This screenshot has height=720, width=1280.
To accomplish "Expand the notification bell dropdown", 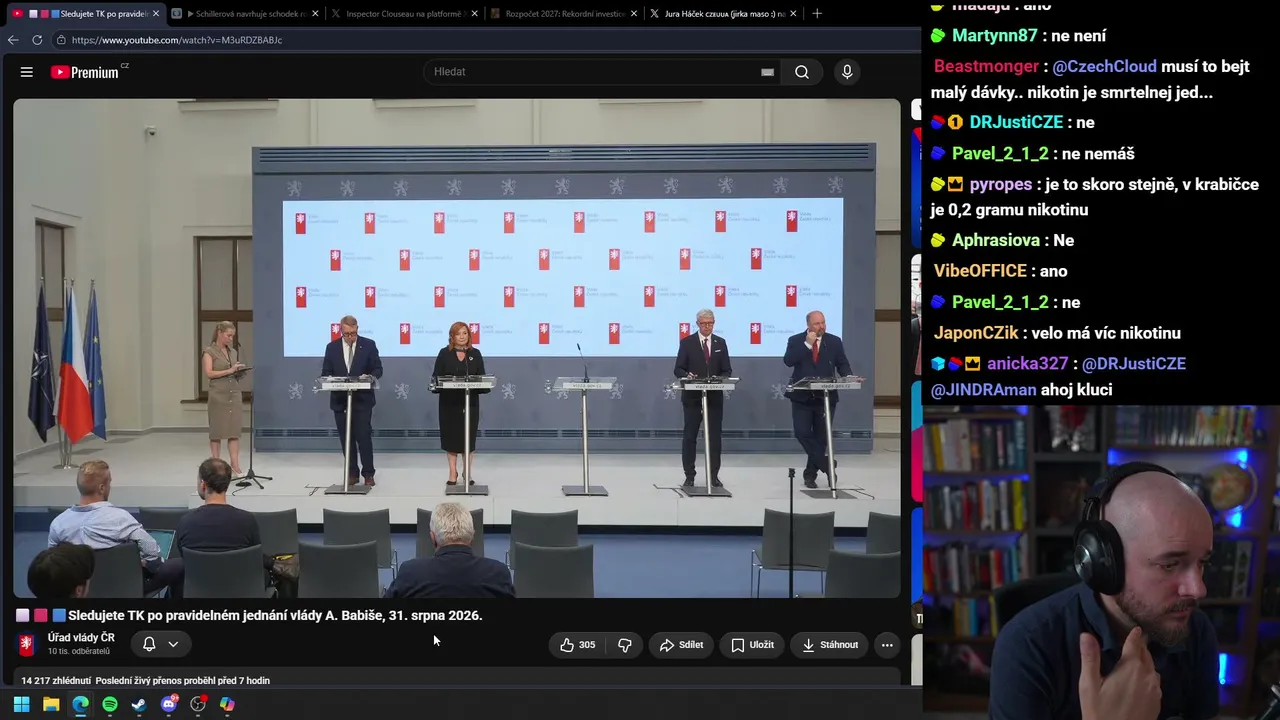I will 173,645.
